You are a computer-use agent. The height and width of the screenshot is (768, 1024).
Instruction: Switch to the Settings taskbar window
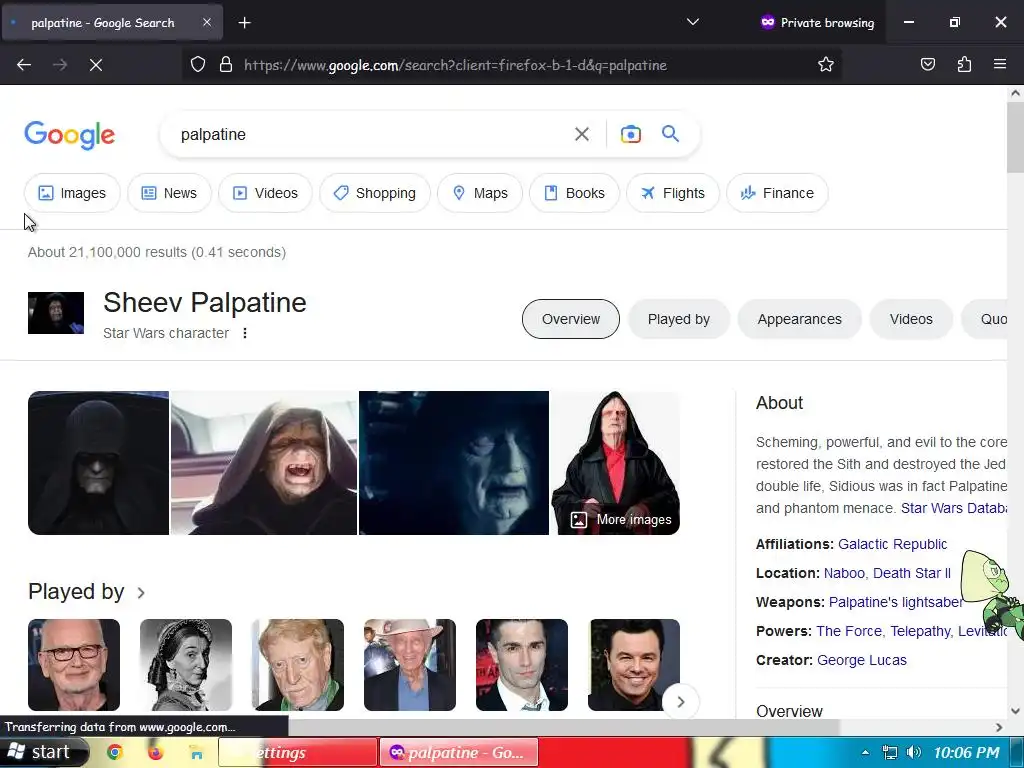[x=298, y=752]
